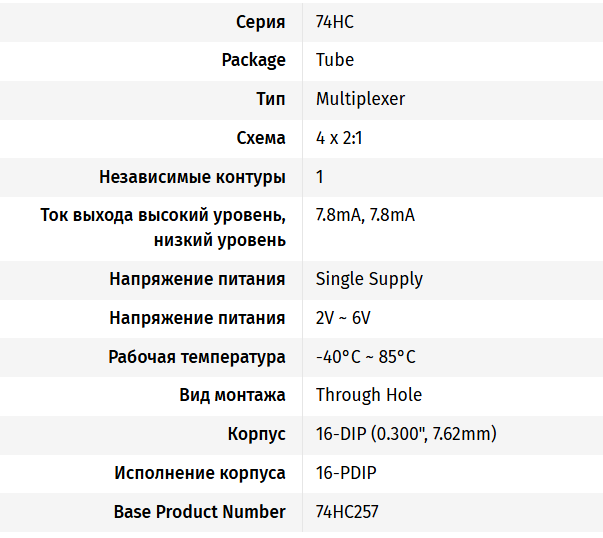Click the "16-DIP (0.300", 7.62mm)" value

[x=406, y=434]
